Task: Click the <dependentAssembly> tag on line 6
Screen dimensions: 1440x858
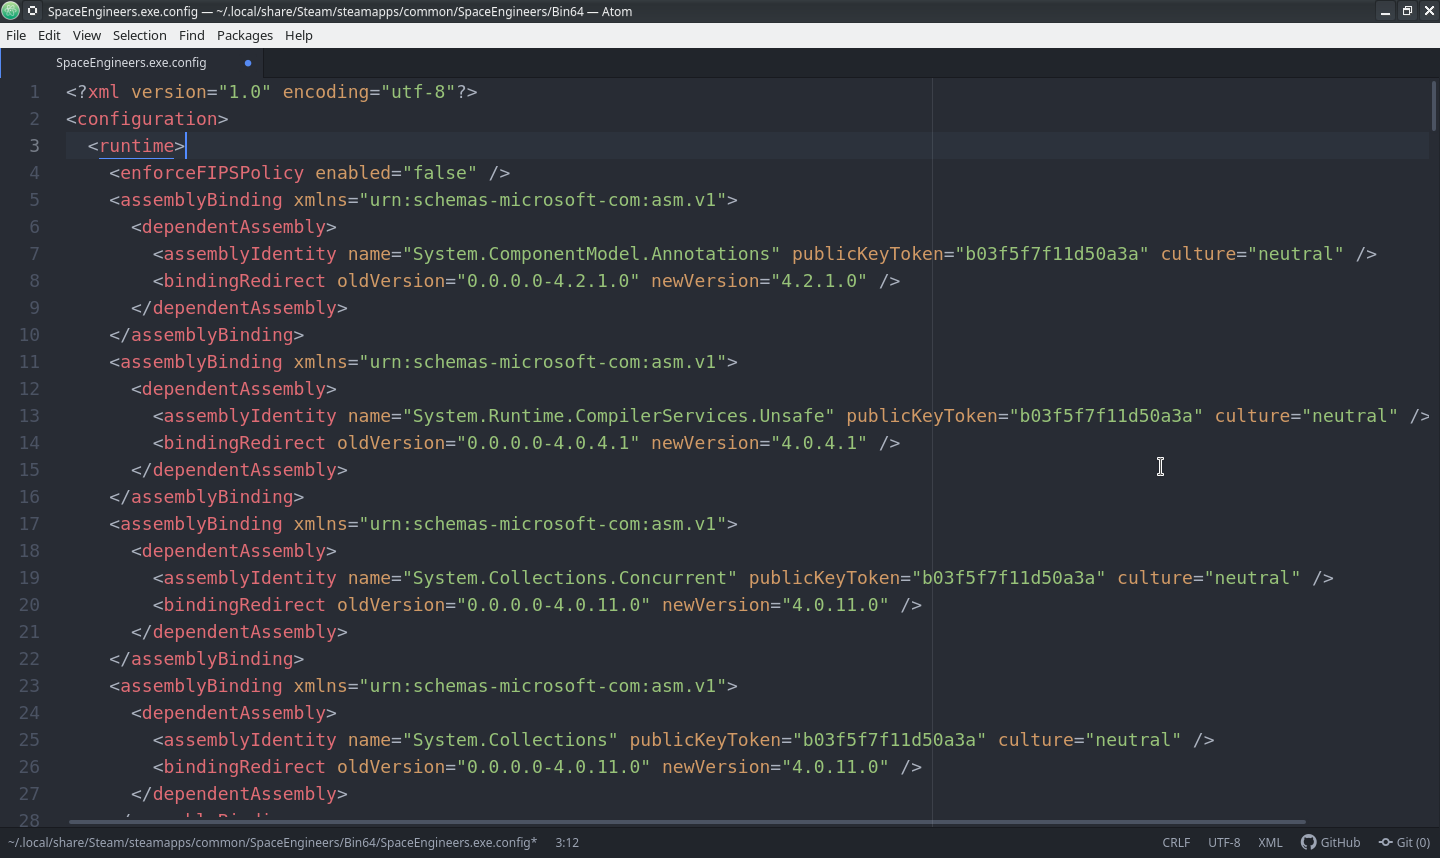Action: pos(234,226)
